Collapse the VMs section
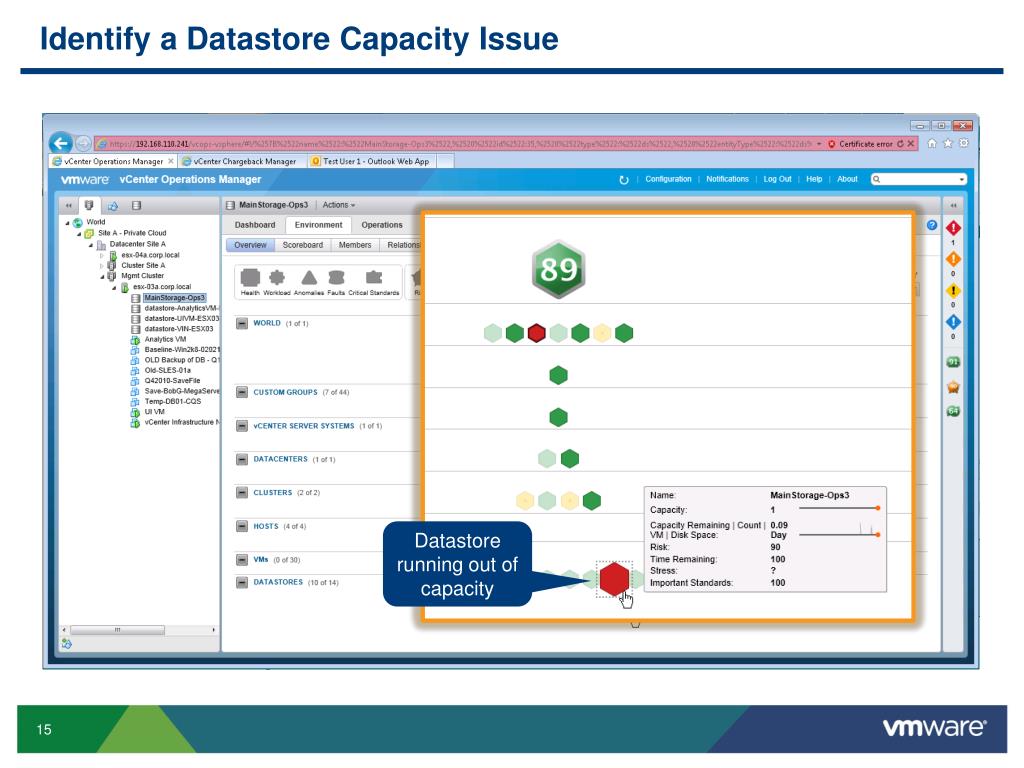Viewport: 1024px width, 768px height. click(242, 560)
